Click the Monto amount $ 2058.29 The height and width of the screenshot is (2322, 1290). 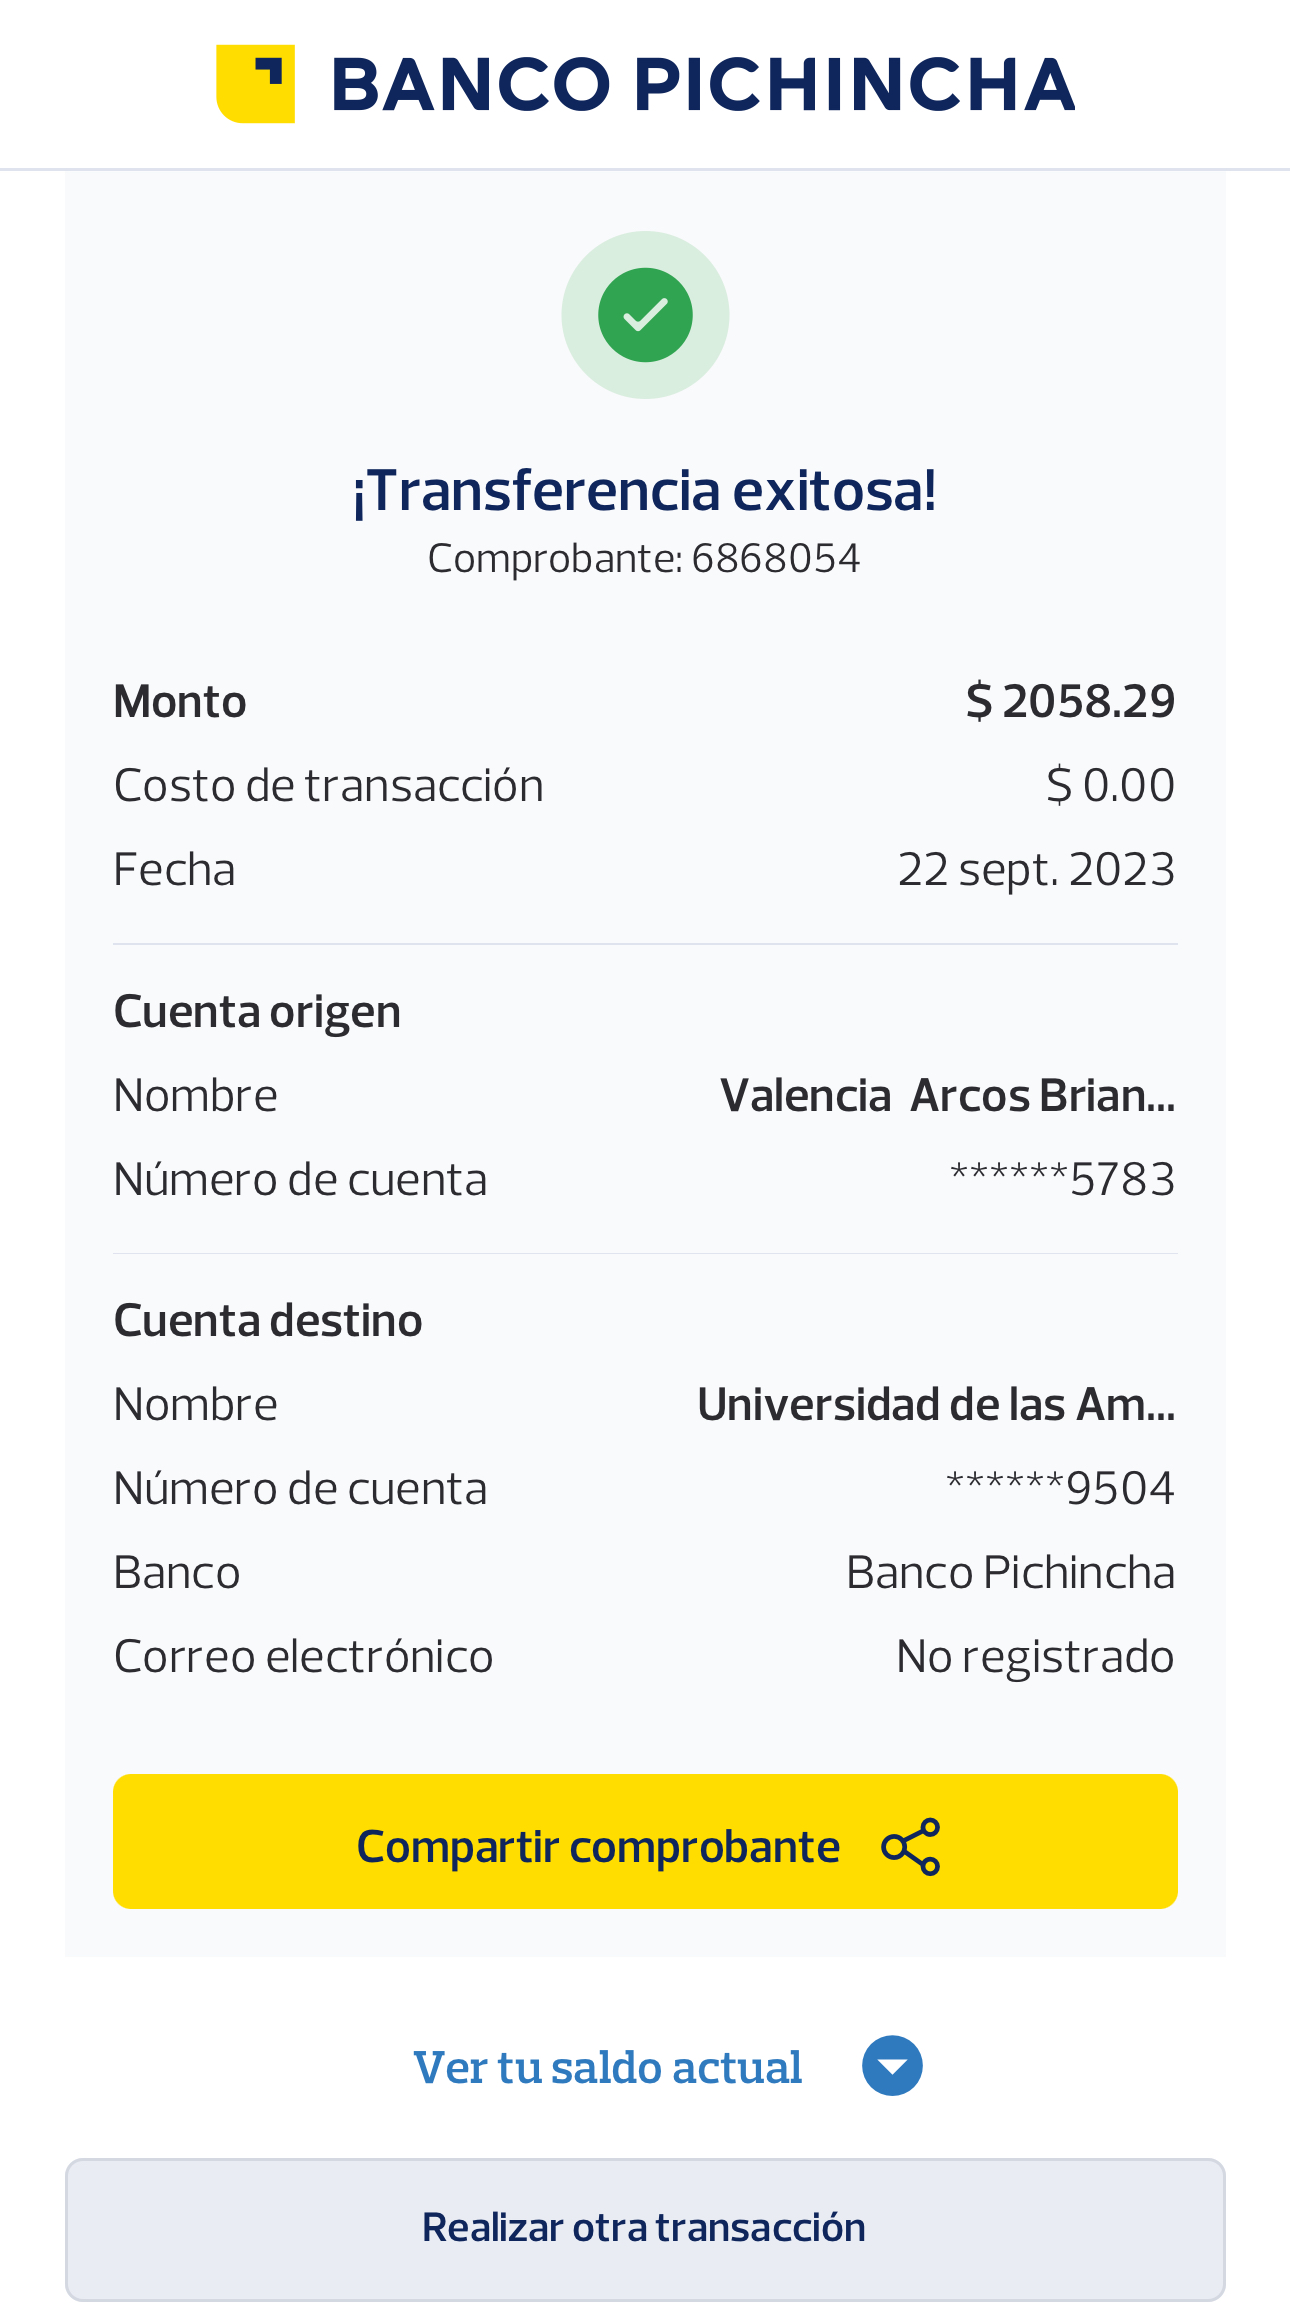pos(1070,701)
